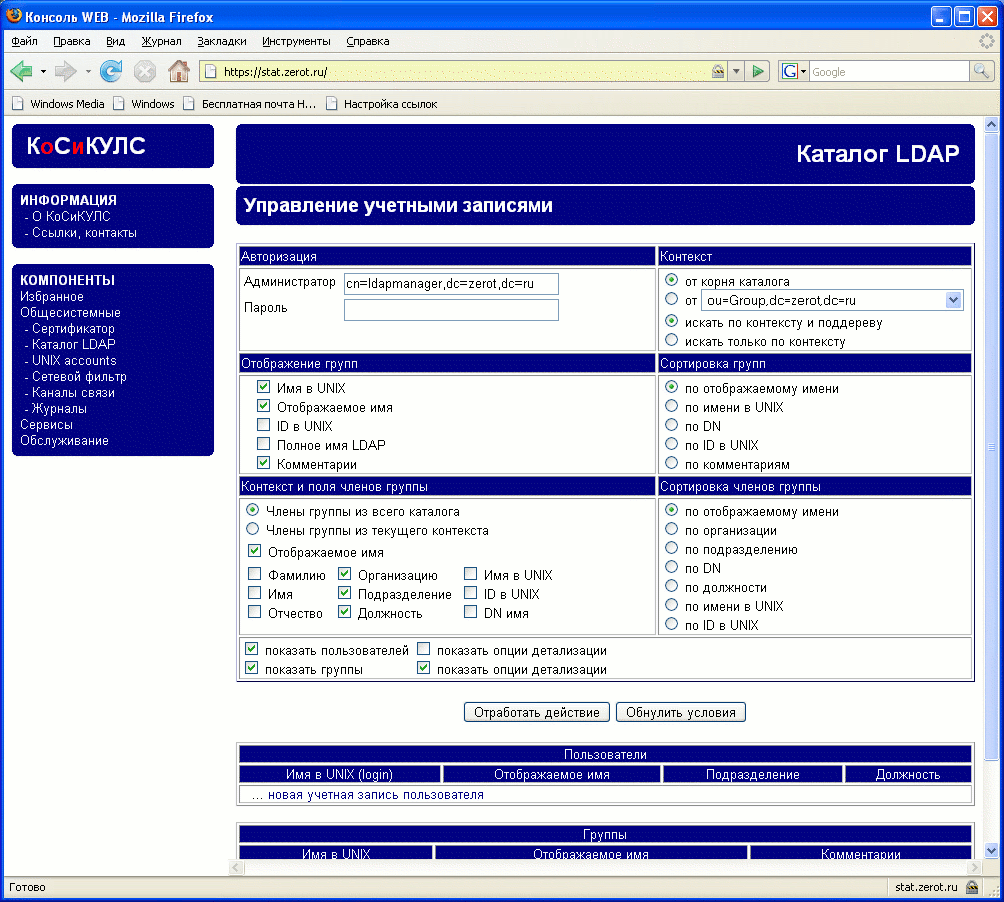Viewport: 1004px width, 902px height.
Task: Open the Windows bookmark
Action: coord(143,104)
